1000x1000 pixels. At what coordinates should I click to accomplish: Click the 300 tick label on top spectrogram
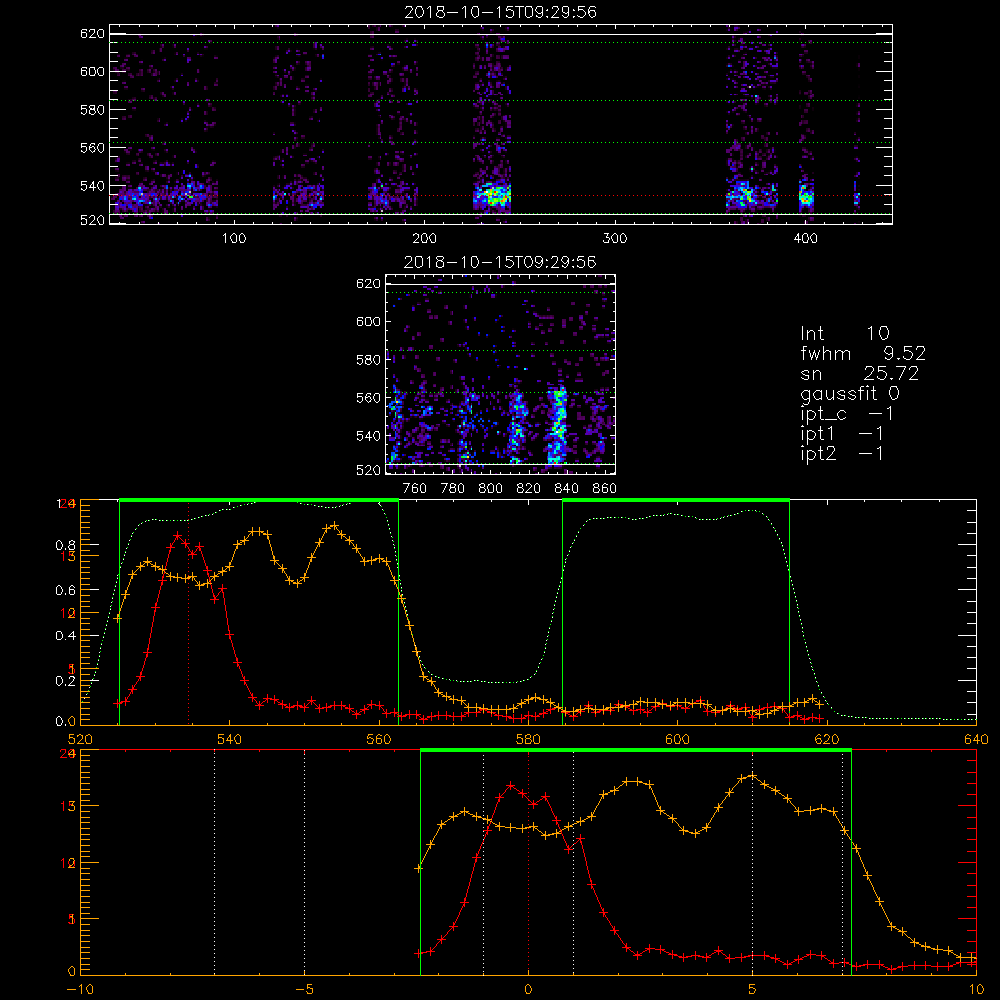tap(615, 239)
